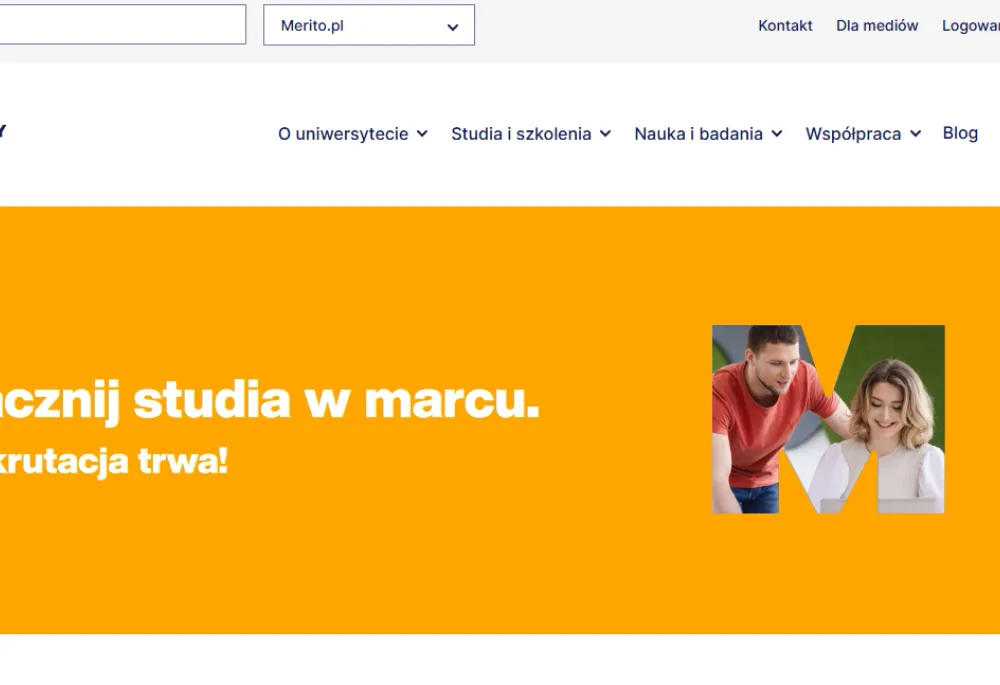Open the Kontakt page
Viewport: 1000px width, 685px height.
[x=785, y=25]
